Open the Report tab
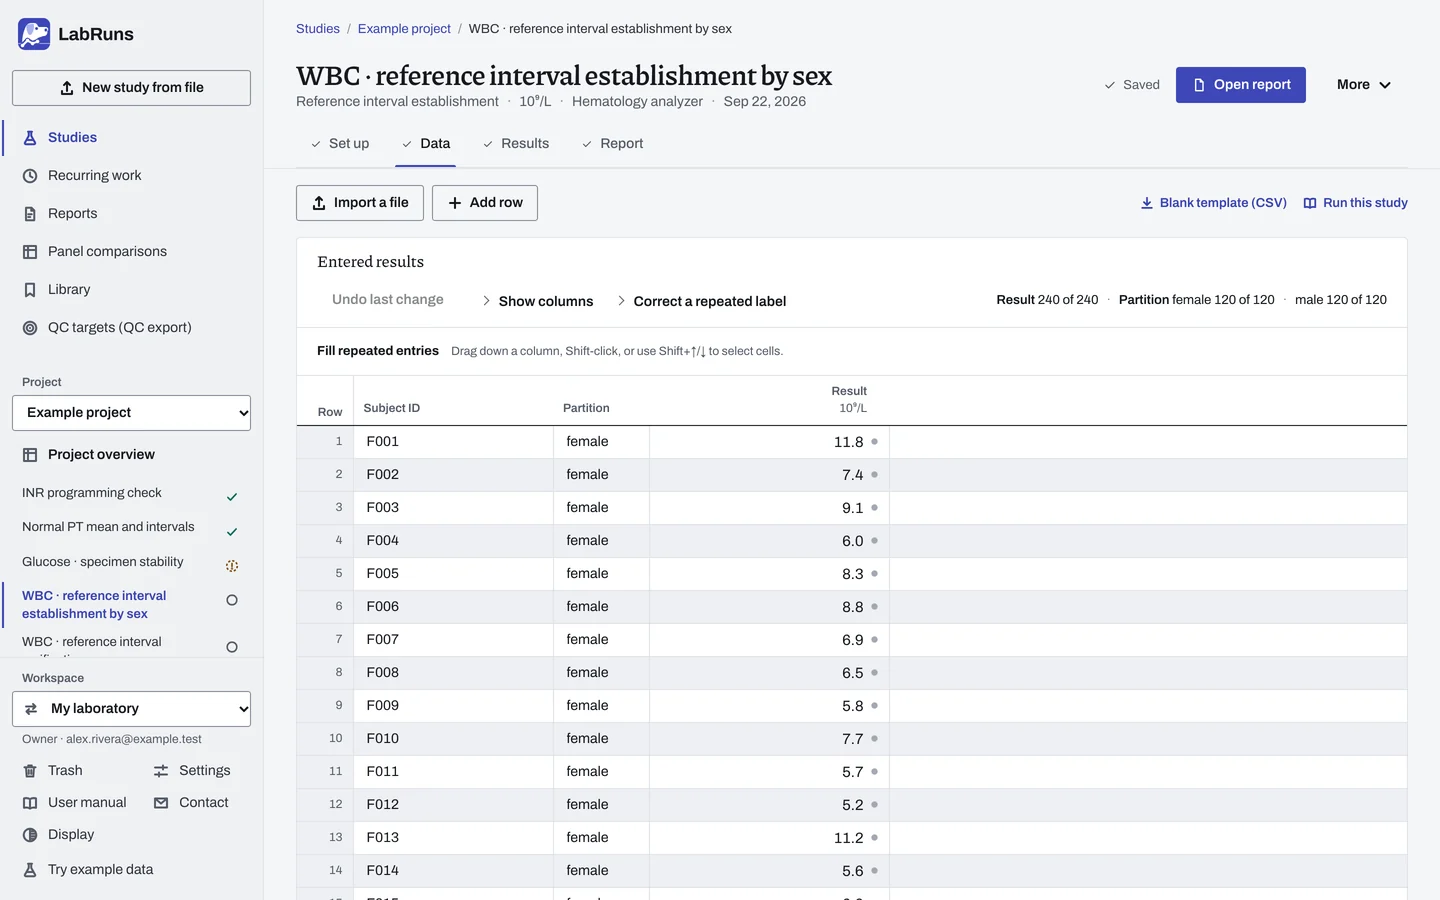 point(612,144)
